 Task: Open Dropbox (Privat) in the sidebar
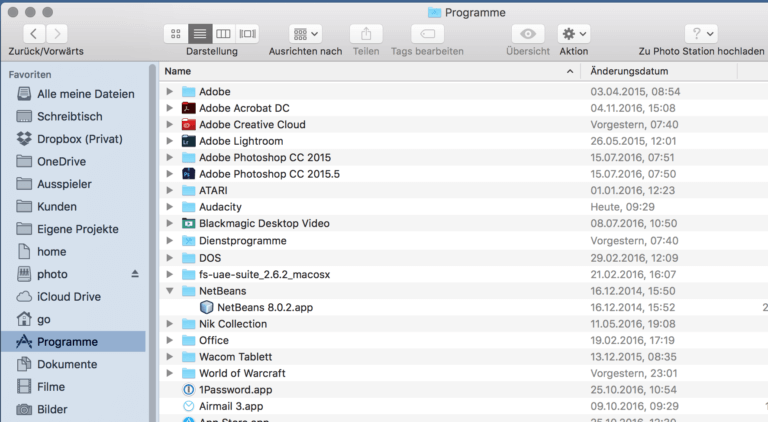[79, 138]
